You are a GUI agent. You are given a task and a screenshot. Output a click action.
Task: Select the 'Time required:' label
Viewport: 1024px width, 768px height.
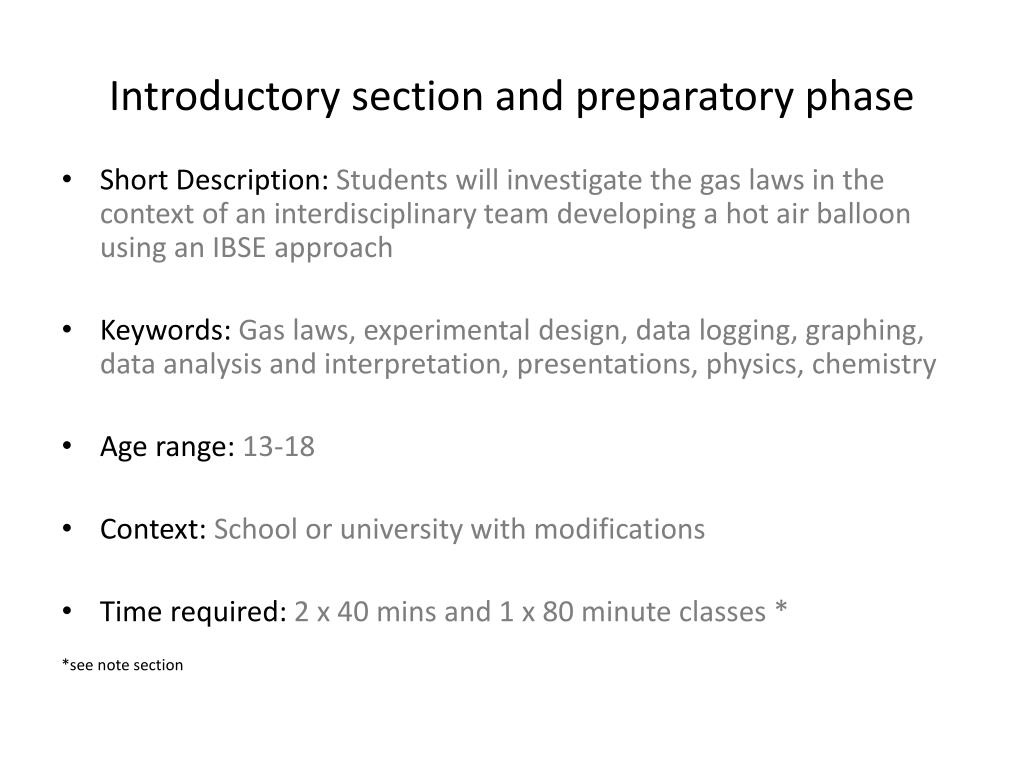click(194, 611)
